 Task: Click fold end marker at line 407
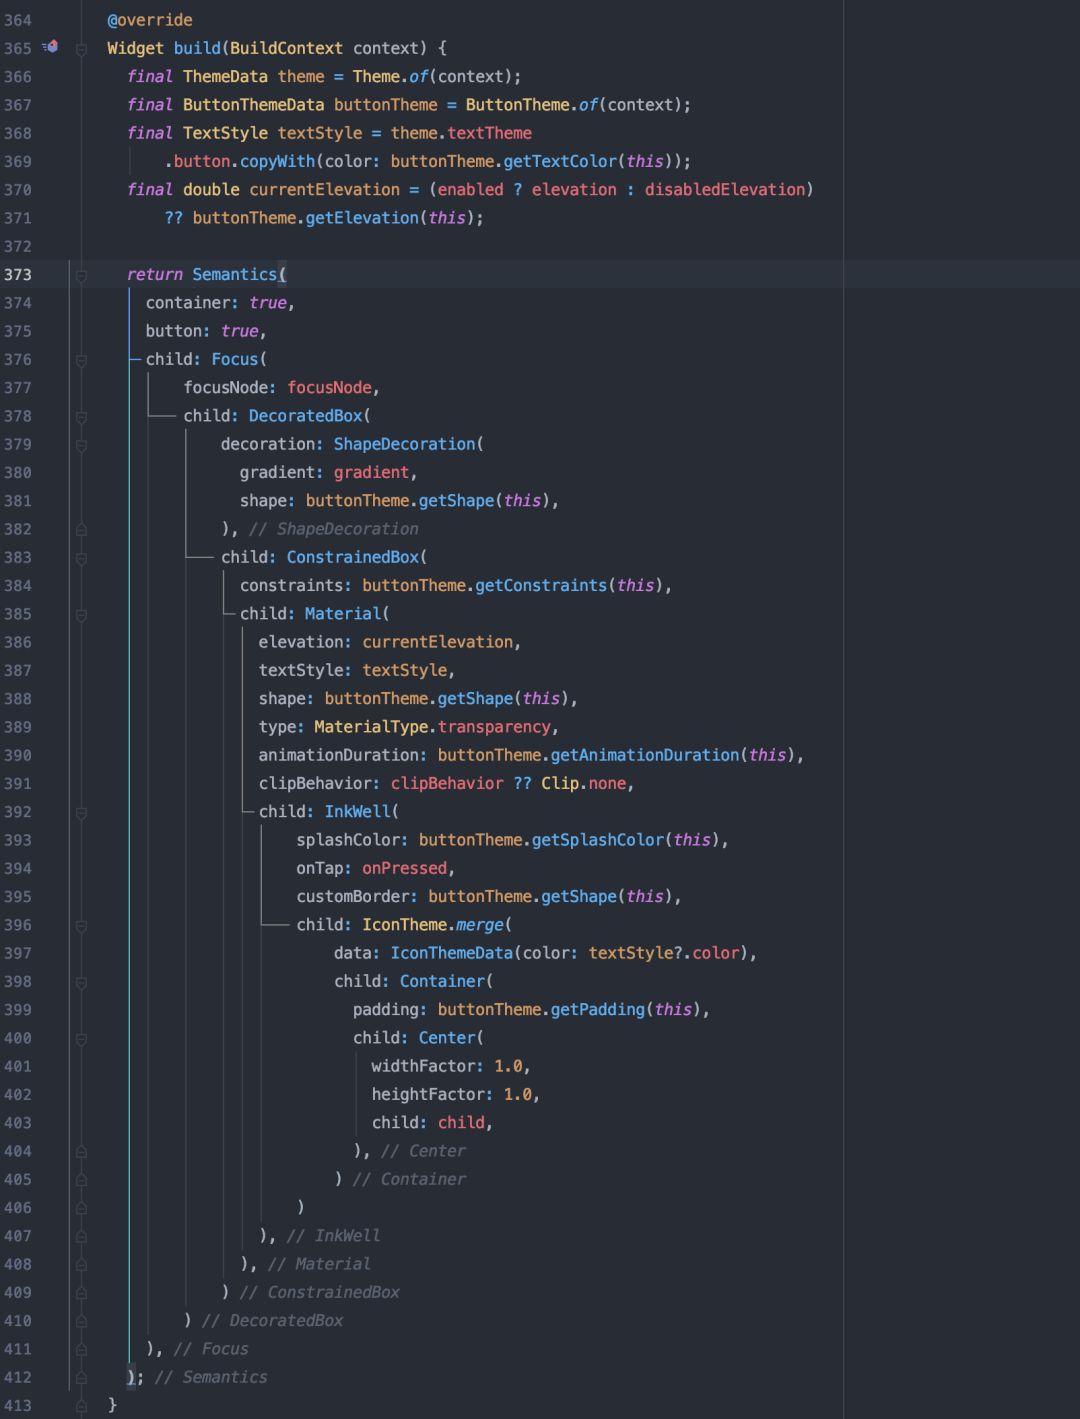coord(81,1237)
